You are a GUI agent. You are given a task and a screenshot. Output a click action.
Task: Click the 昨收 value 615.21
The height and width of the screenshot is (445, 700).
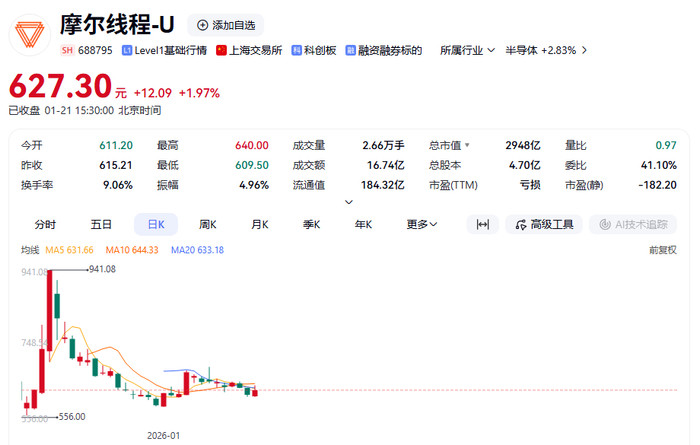[x=116, y=165]
